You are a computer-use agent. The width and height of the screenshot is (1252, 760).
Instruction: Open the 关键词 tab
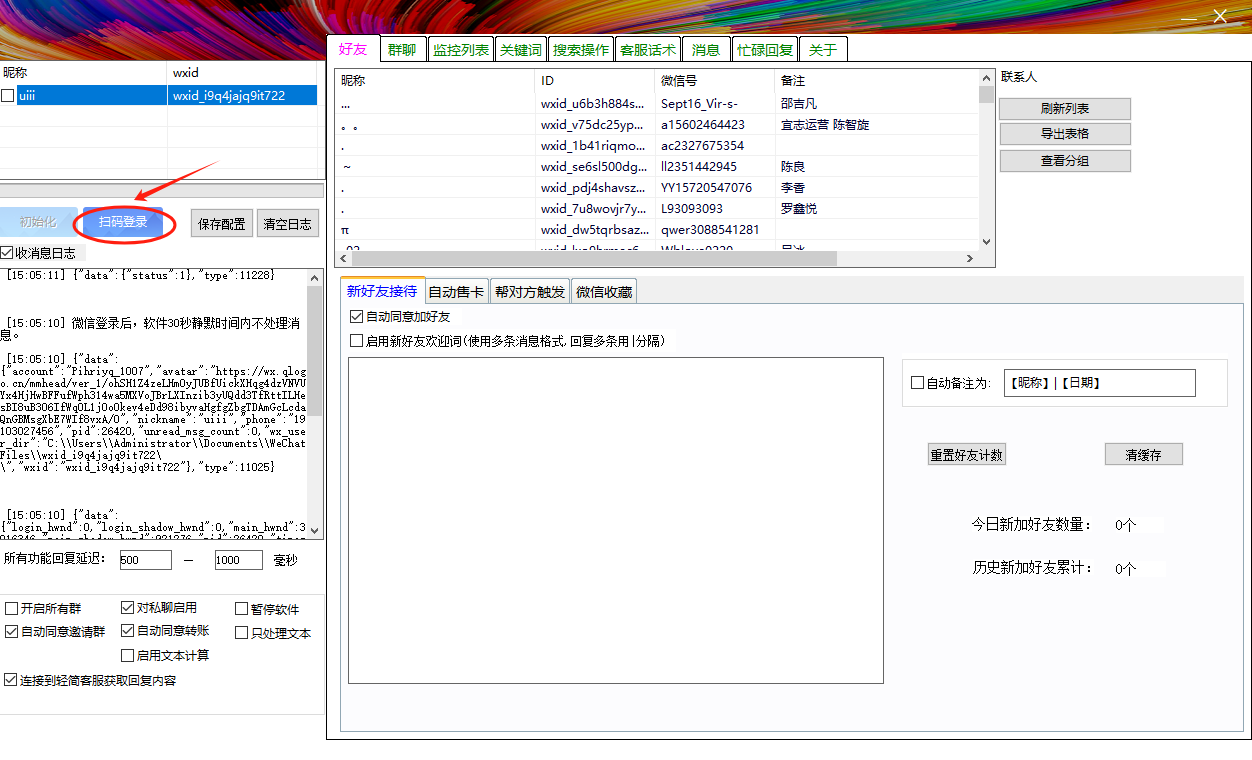click(x=520, y=49)
